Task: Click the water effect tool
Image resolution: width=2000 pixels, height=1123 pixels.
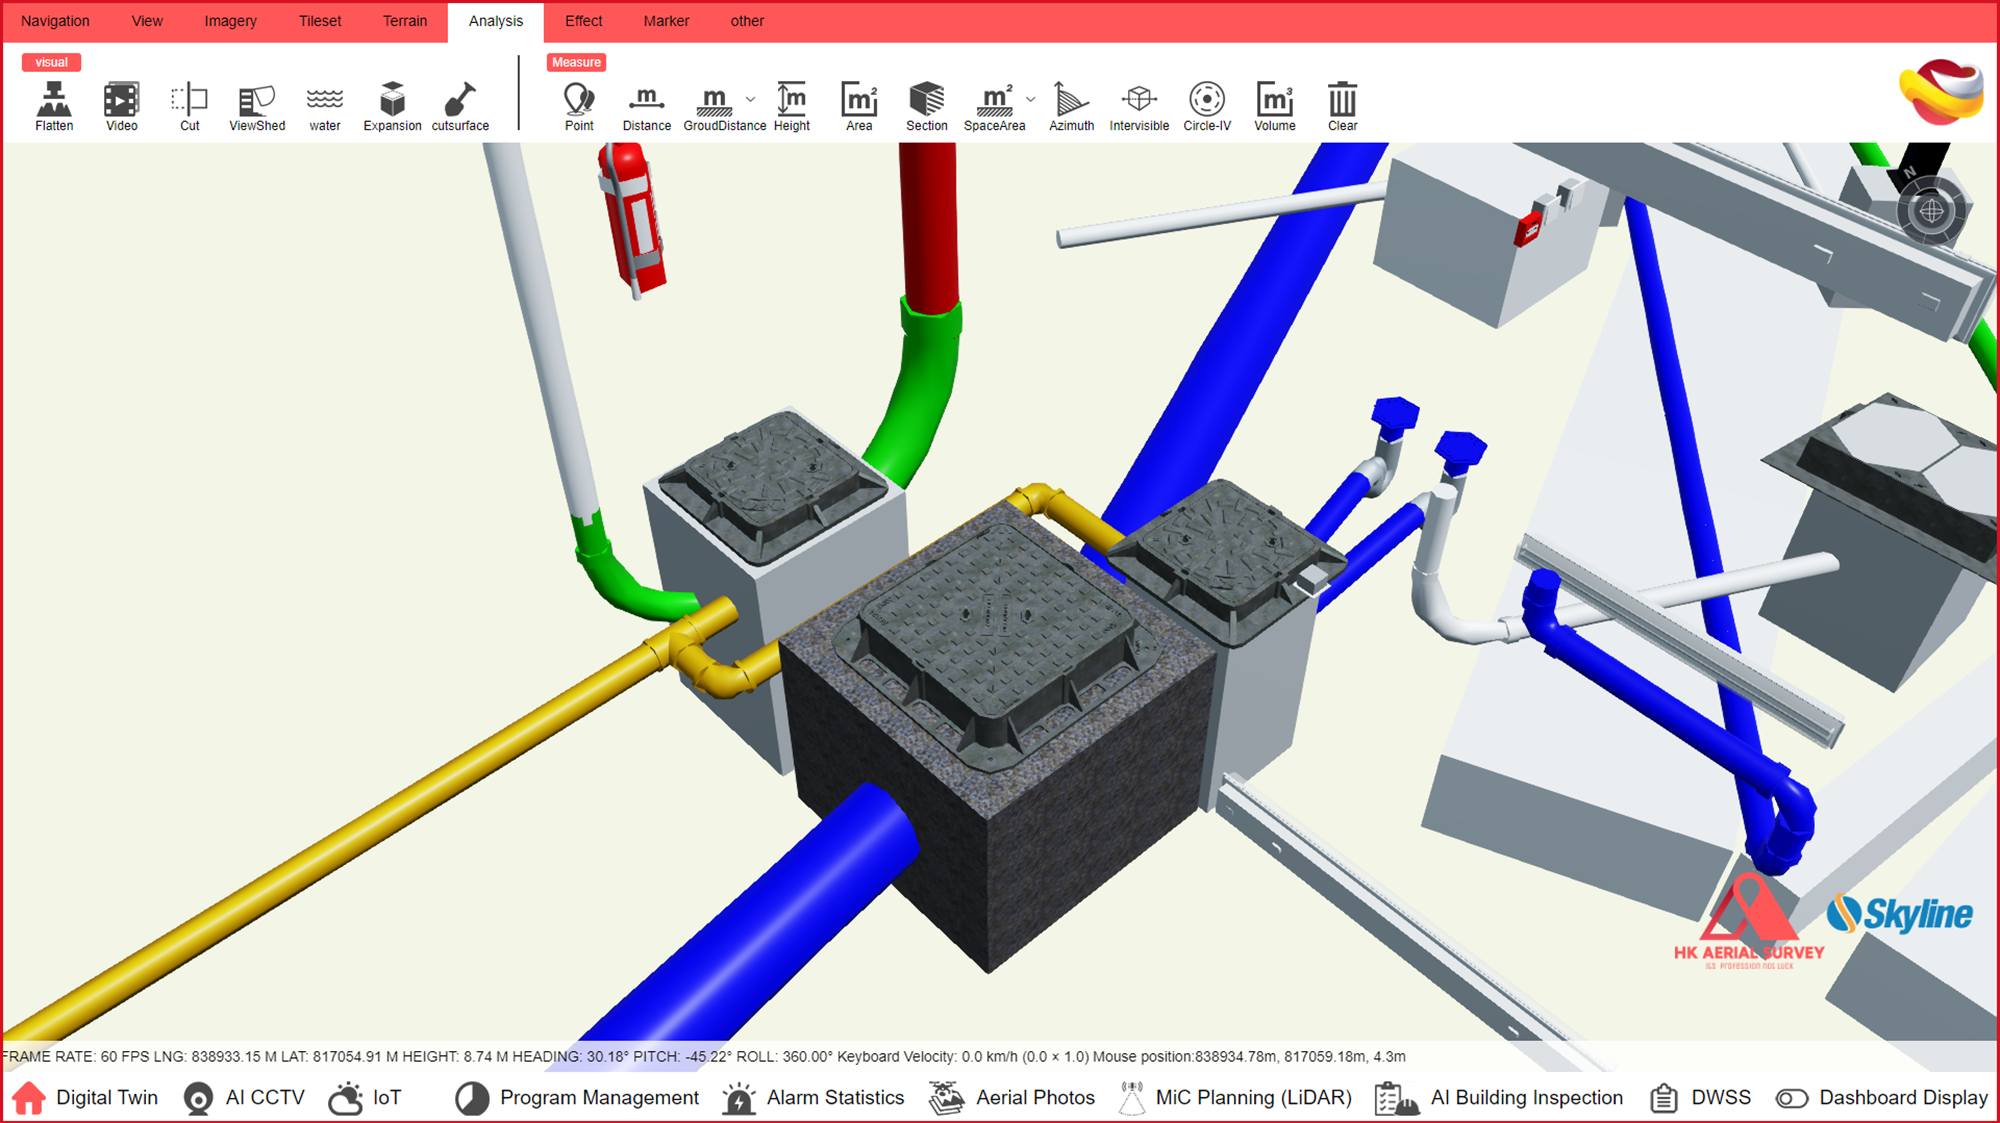Action: [325, 105]
